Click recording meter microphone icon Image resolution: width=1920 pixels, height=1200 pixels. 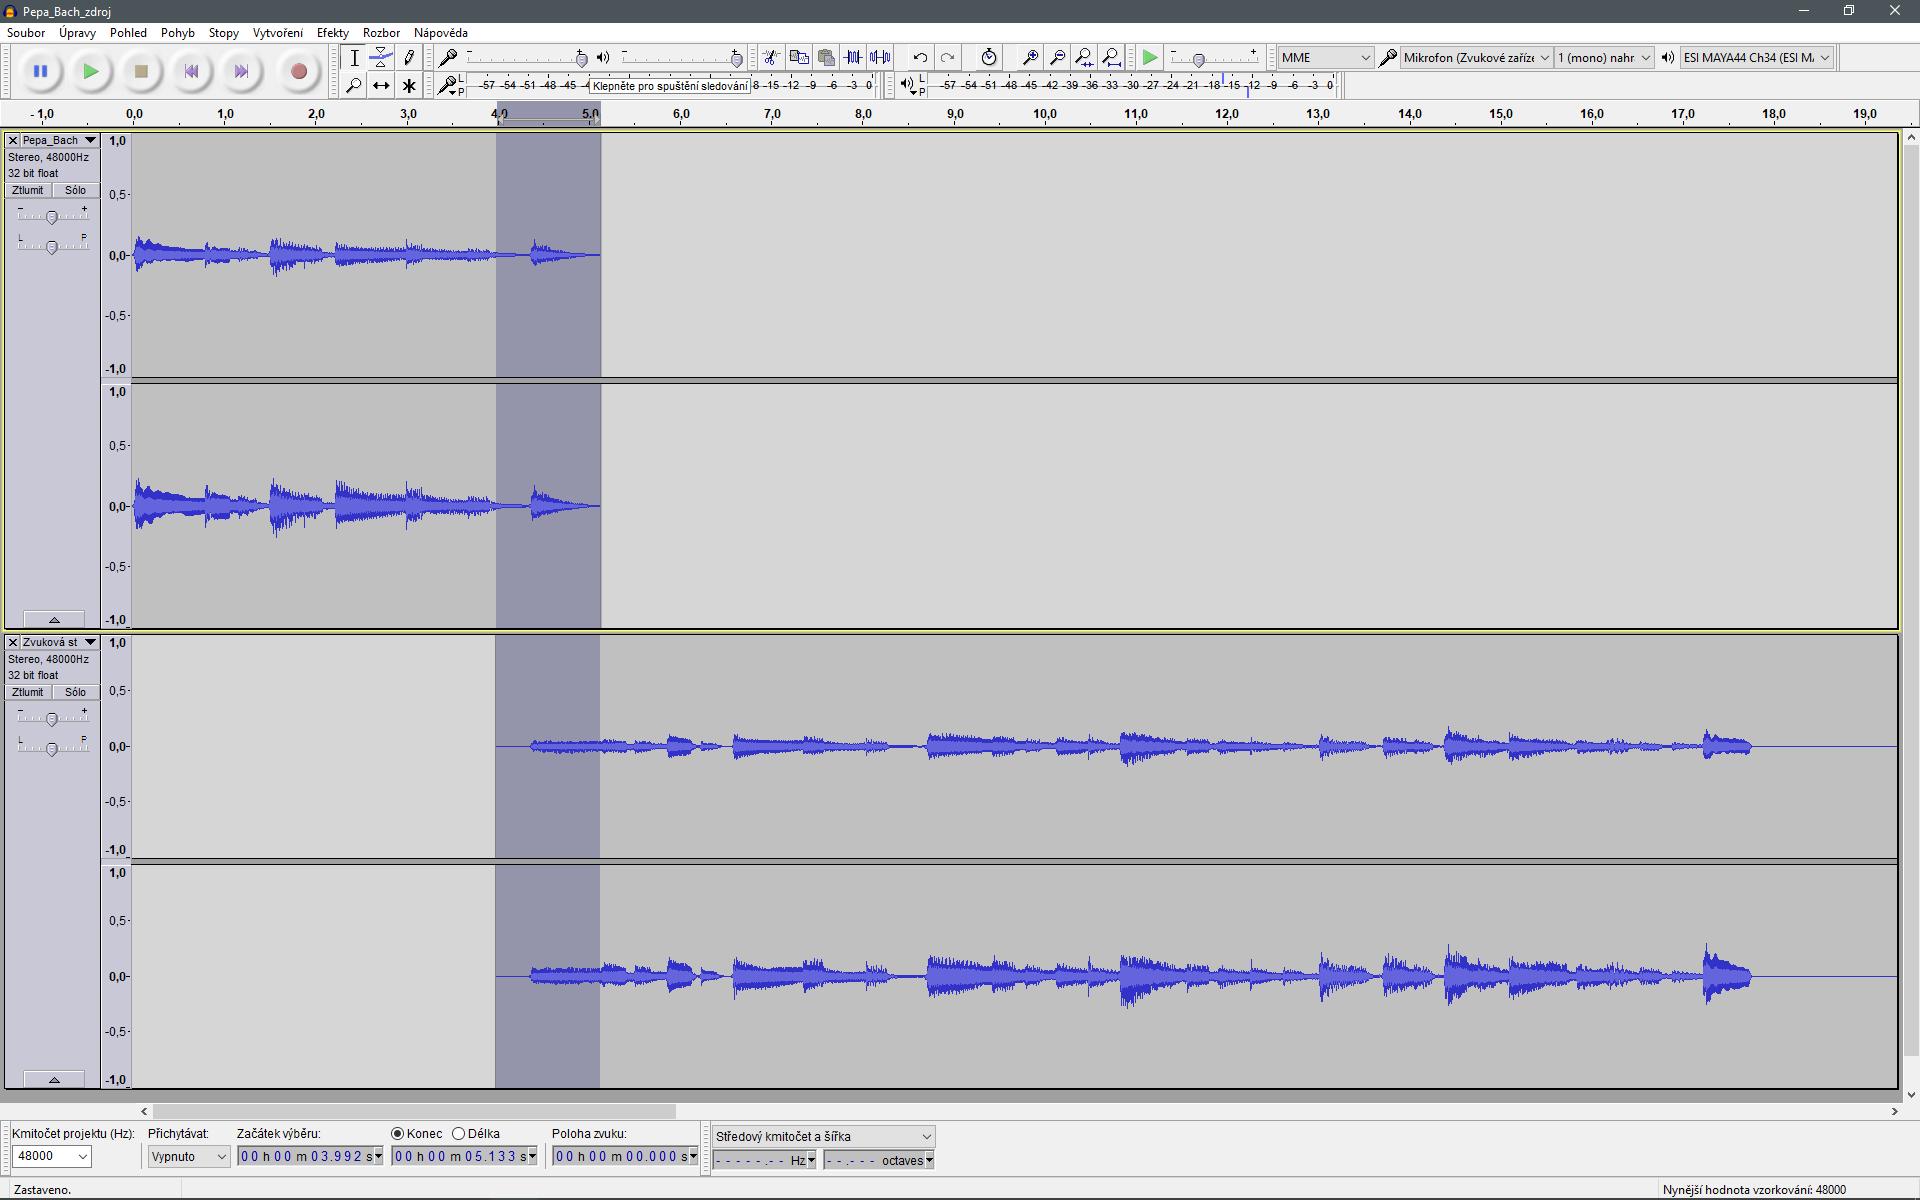pyautogui.click(x=448, y=85)
